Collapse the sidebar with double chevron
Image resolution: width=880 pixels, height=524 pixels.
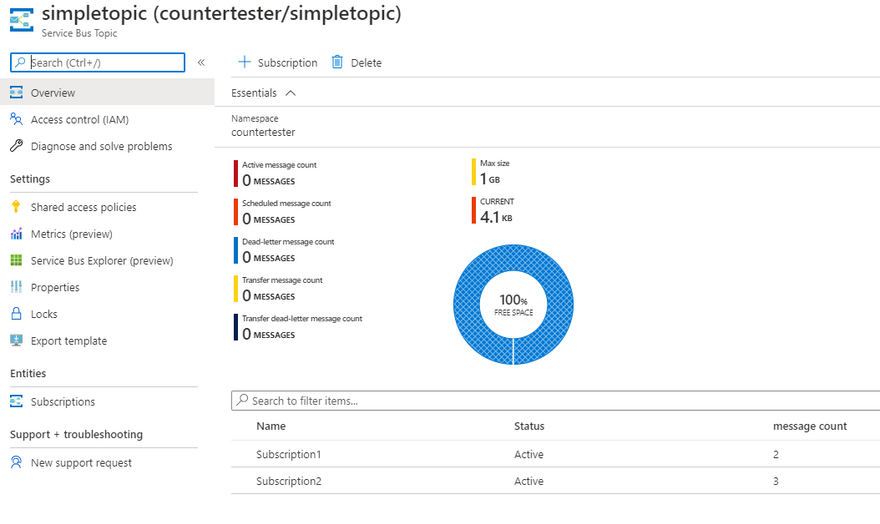coord(201,62)
